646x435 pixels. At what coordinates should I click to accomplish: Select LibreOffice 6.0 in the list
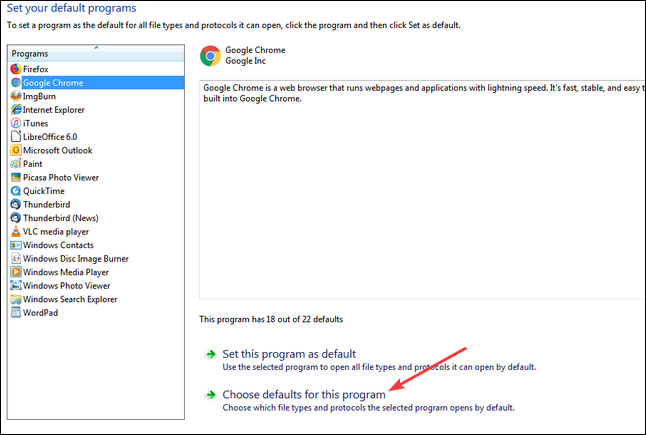click(50, 137)
